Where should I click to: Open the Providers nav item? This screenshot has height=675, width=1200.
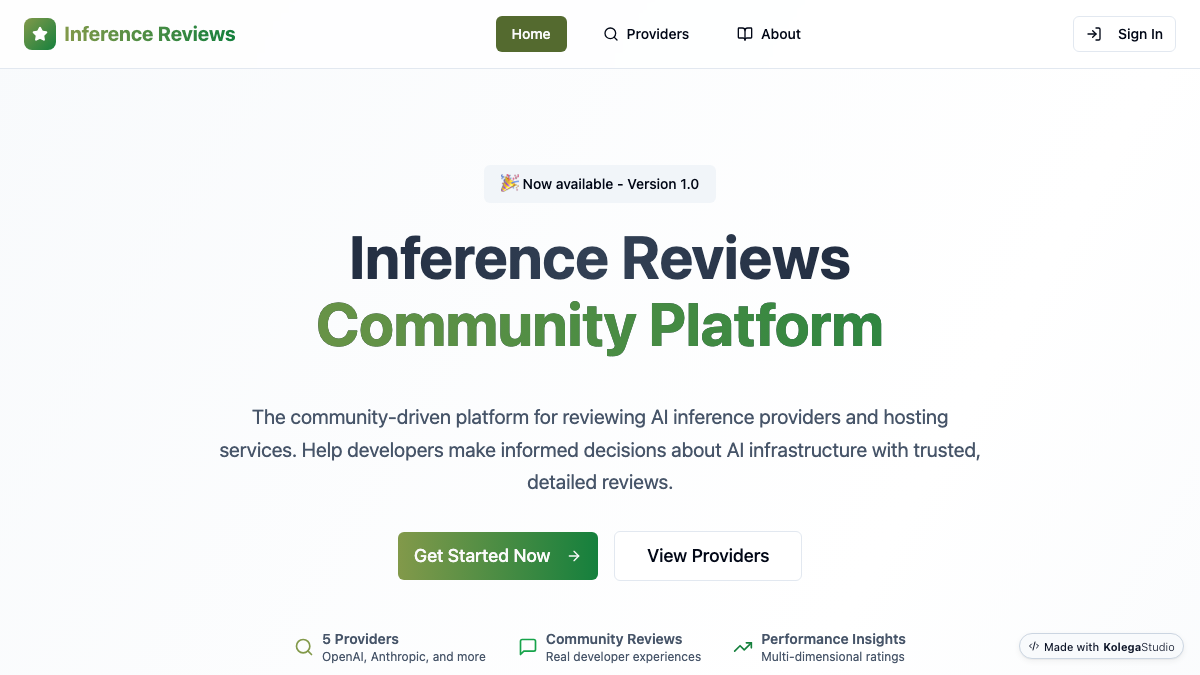[x=646, y=34]
